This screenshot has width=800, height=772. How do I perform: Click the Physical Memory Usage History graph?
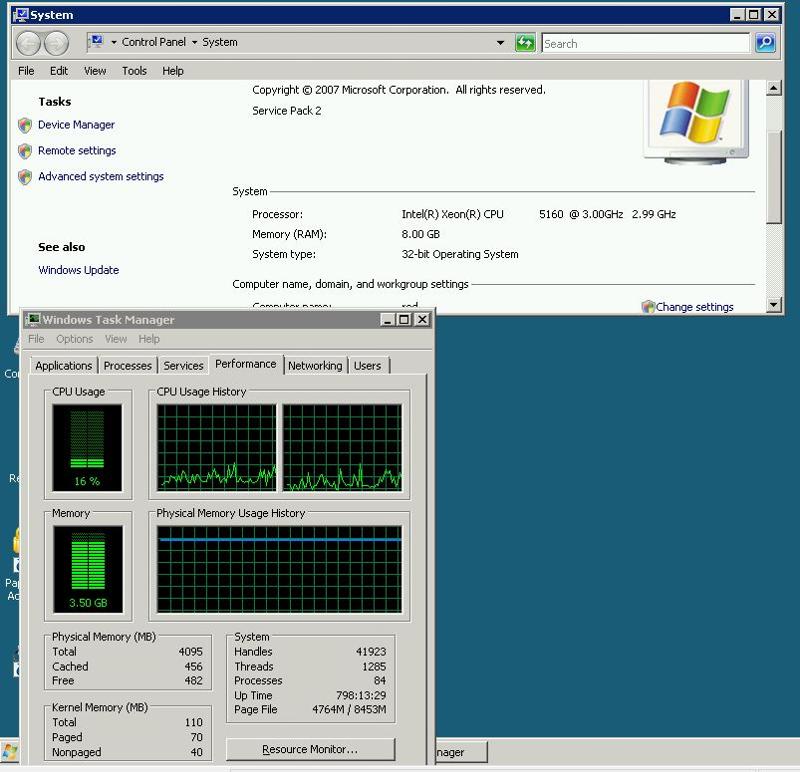(280, 569)
